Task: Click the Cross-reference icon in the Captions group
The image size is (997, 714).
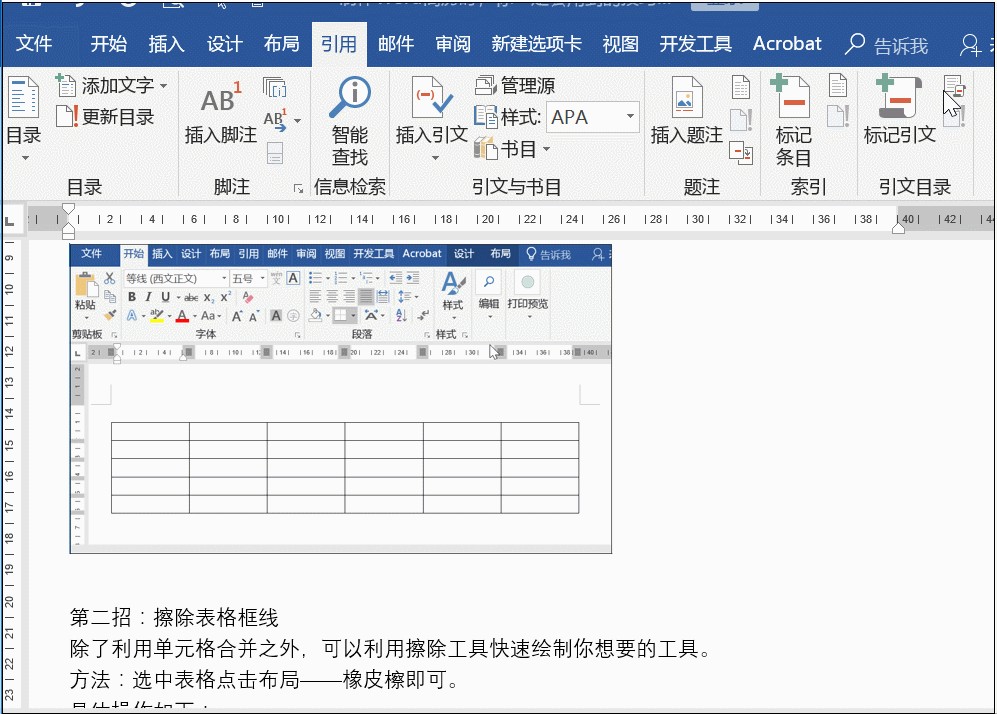Action: click(x=741, y=152)
